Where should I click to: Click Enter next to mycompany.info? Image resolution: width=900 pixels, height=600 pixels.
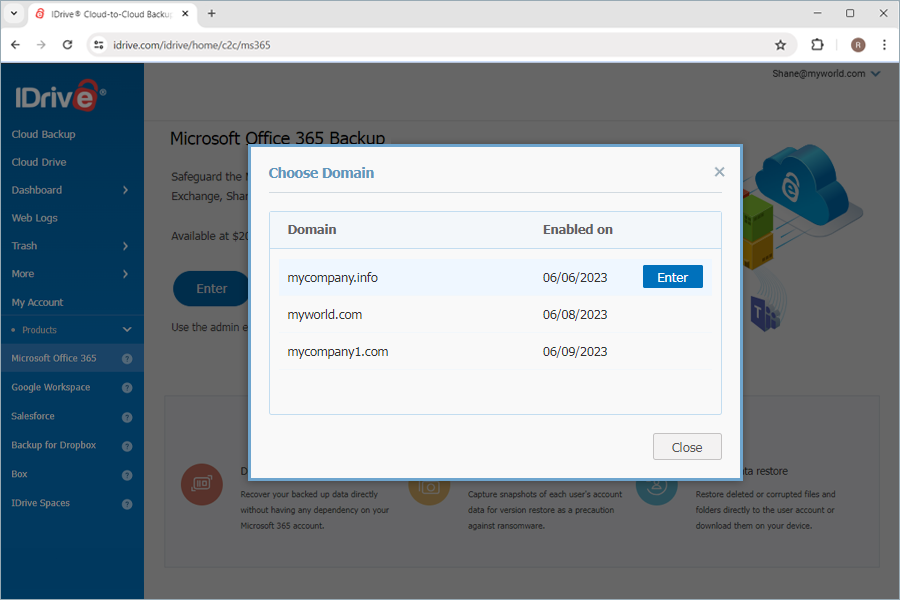[672, 276]
